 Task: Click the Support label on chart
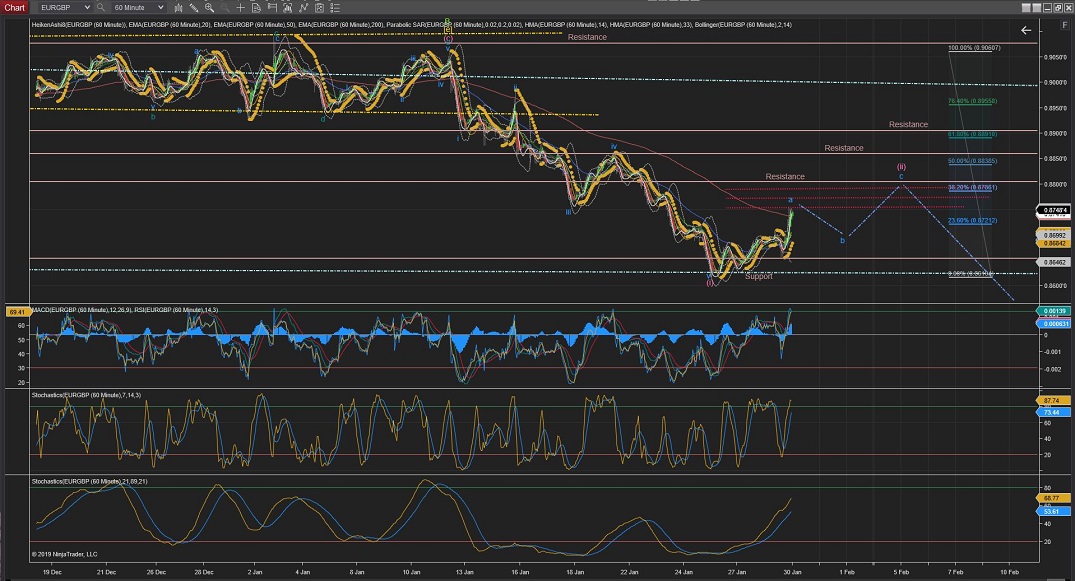coord(758,276)
